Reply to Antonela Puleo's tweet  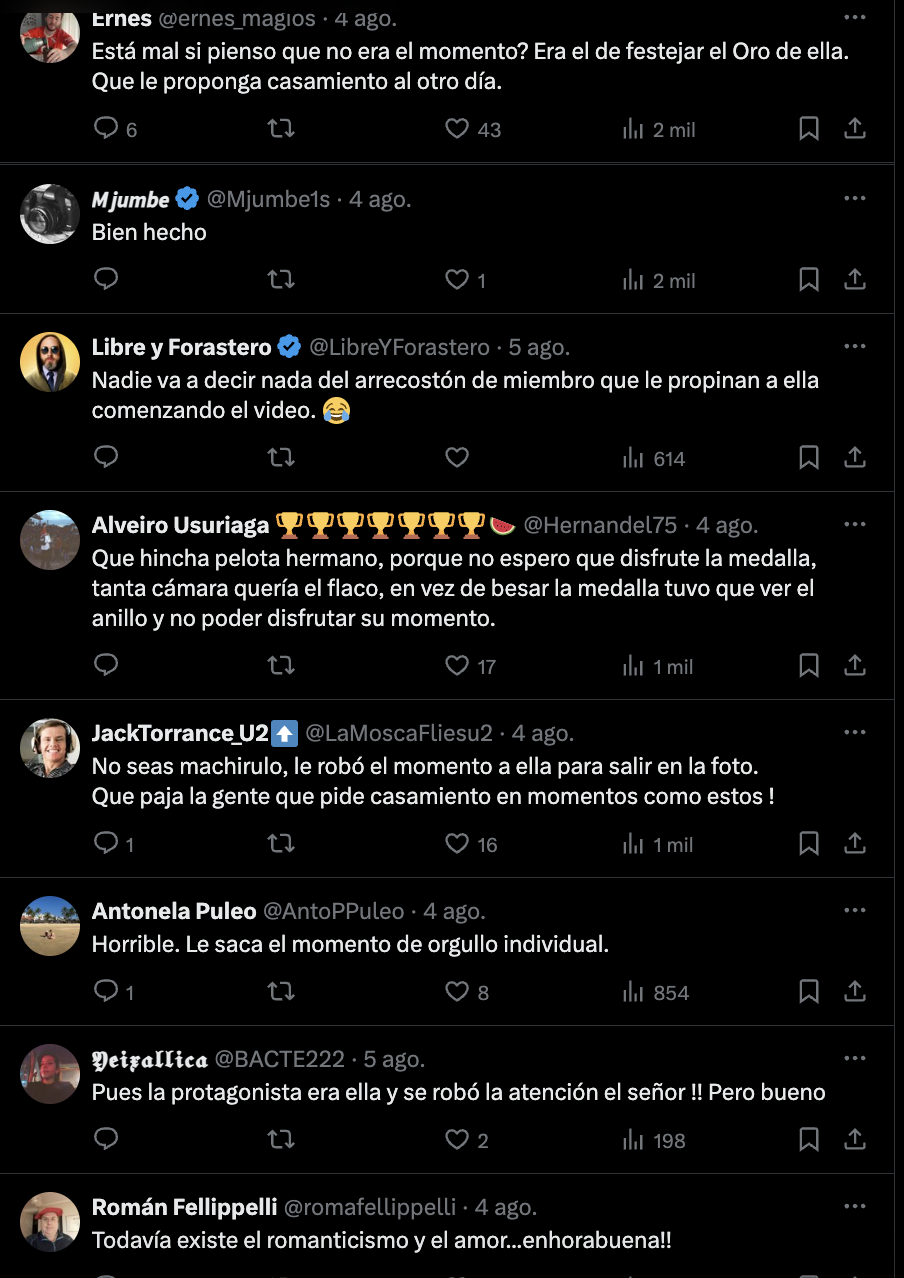pyautogui.click(x=106, y=992)
